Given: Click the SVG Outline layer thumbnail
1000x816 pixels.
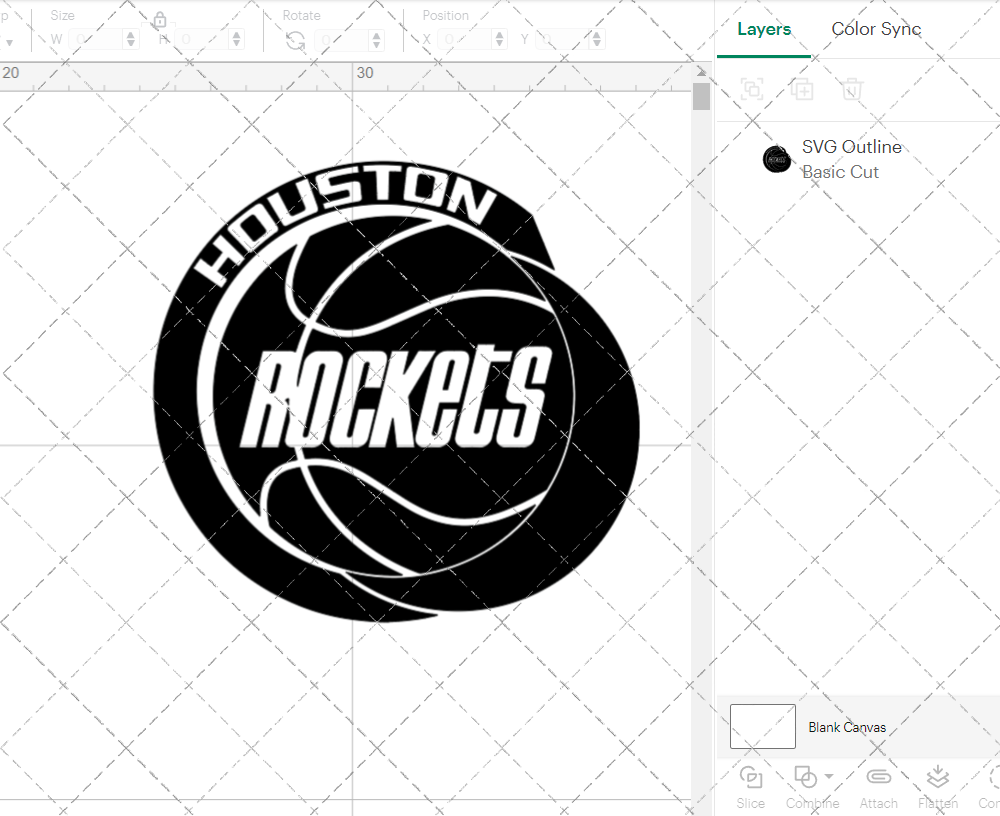Looking at the screenshot, I should pos(777,159).
